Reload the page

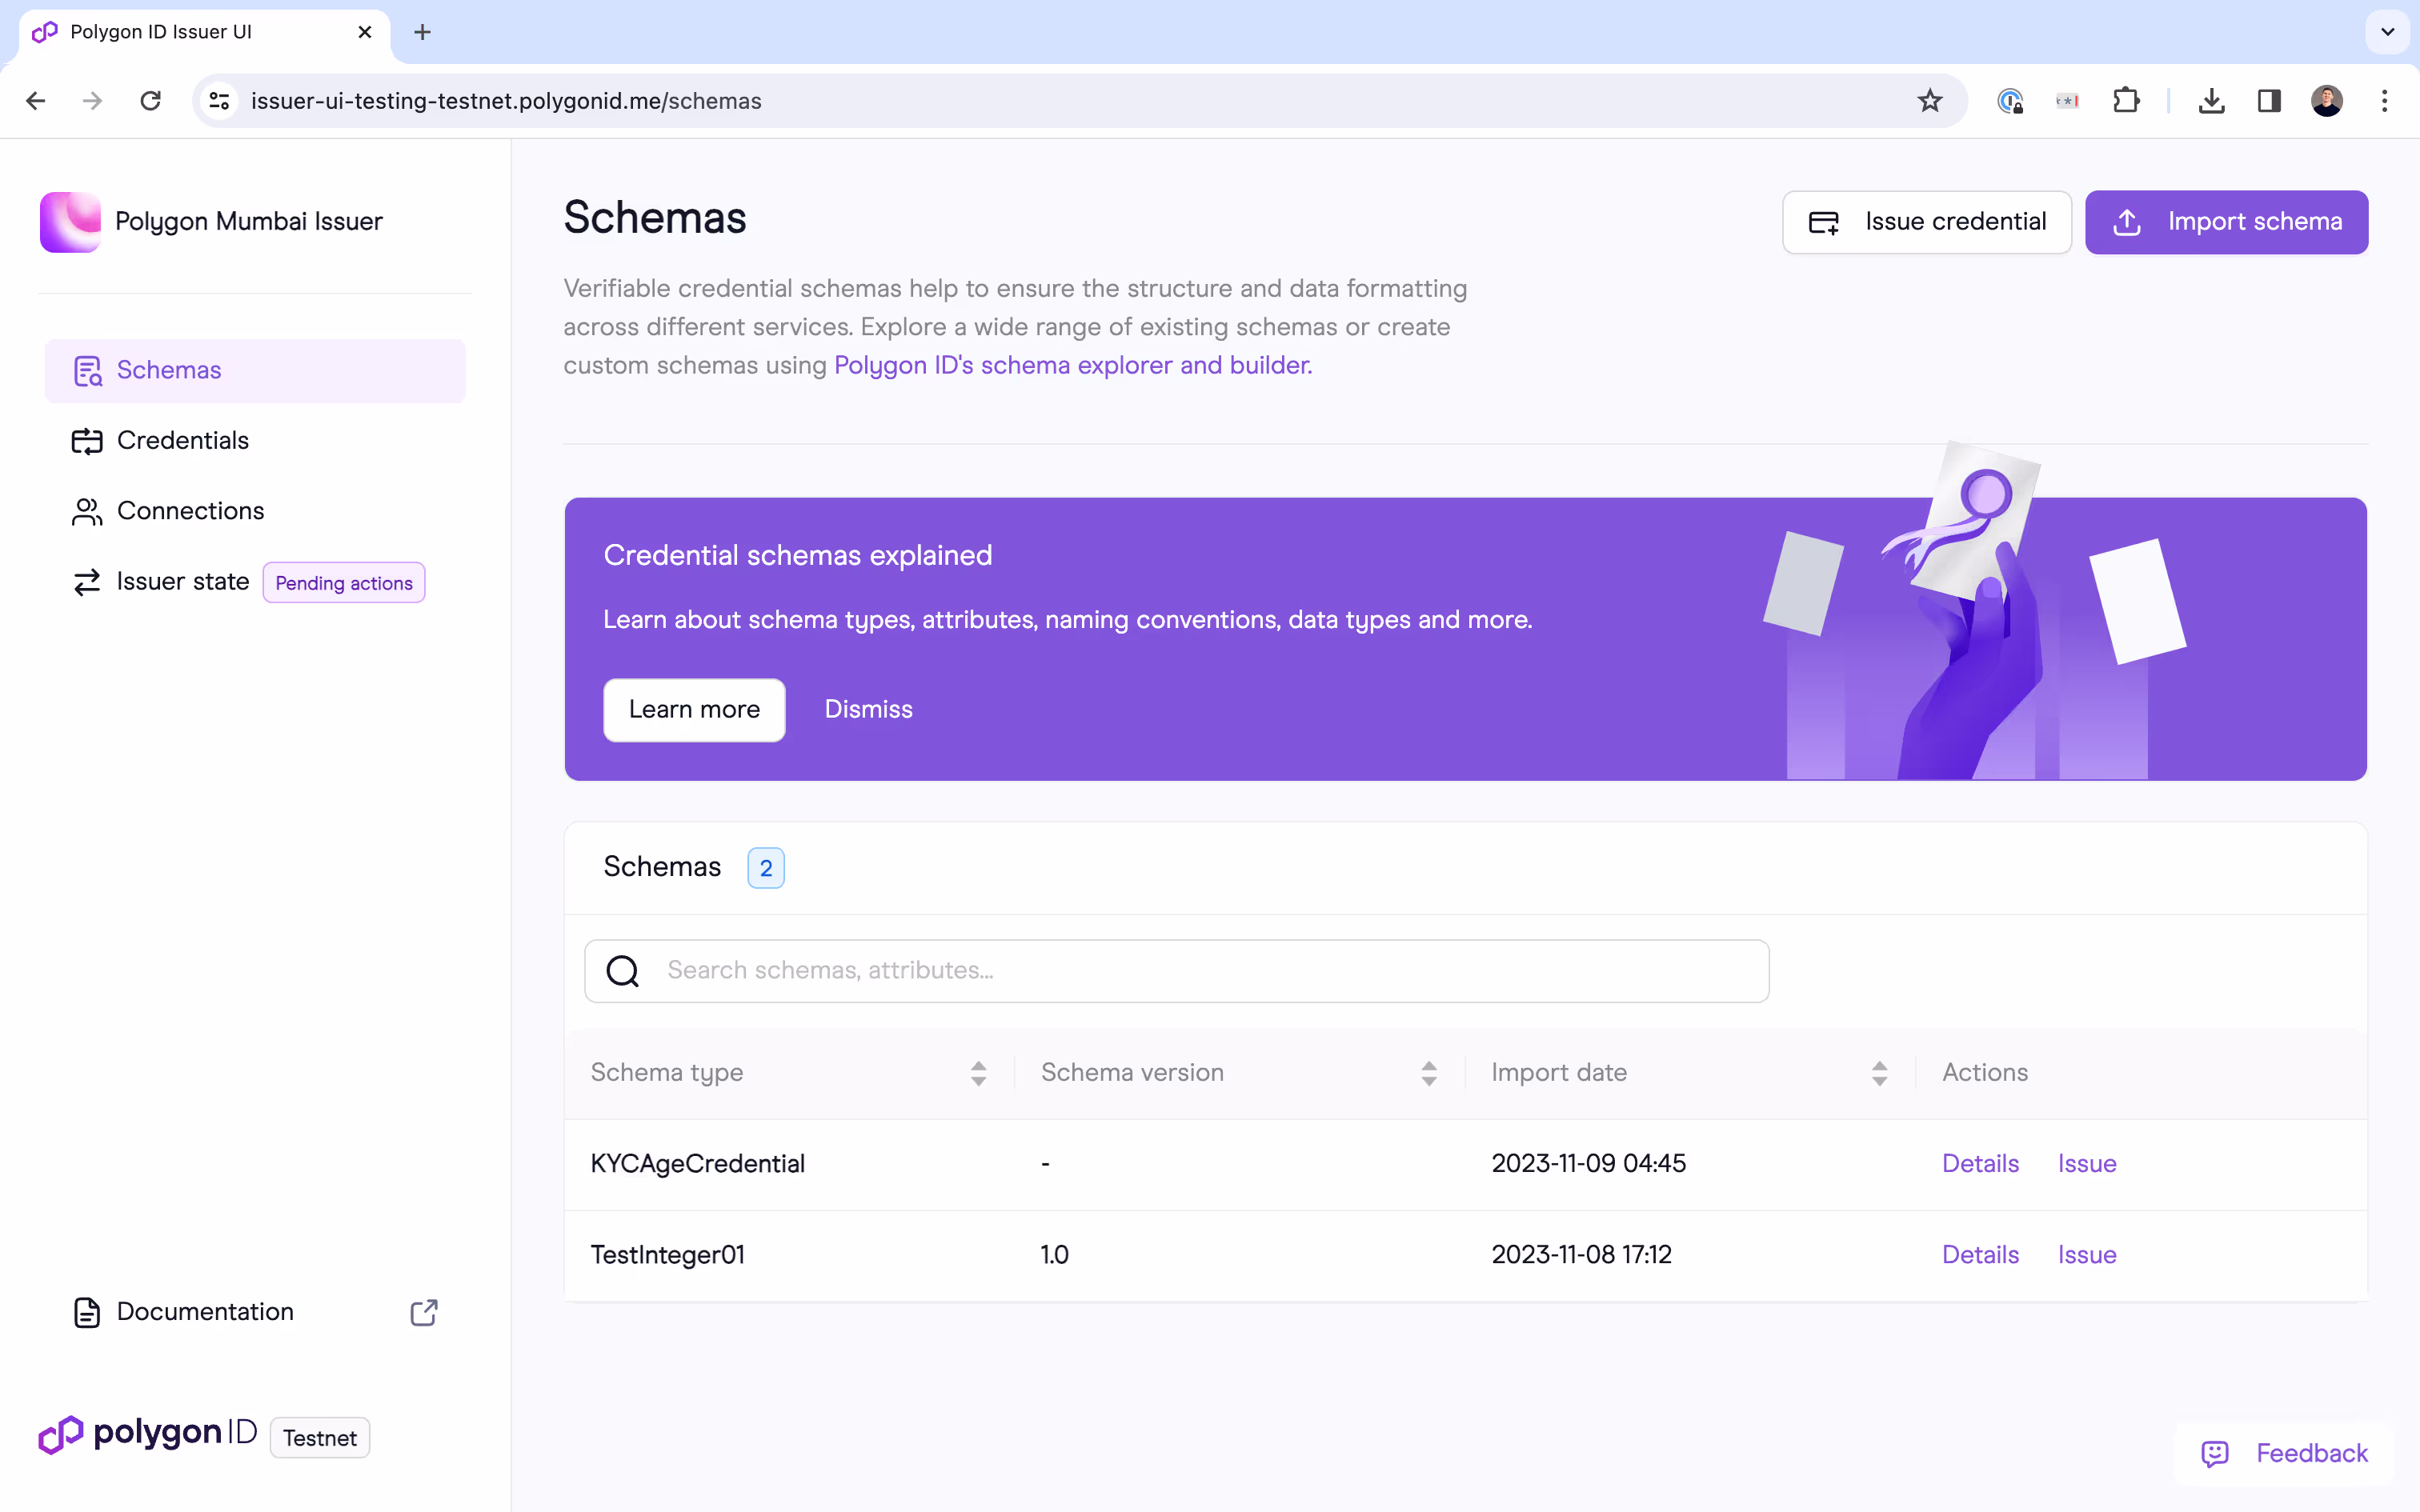click(x=151, y=101)
